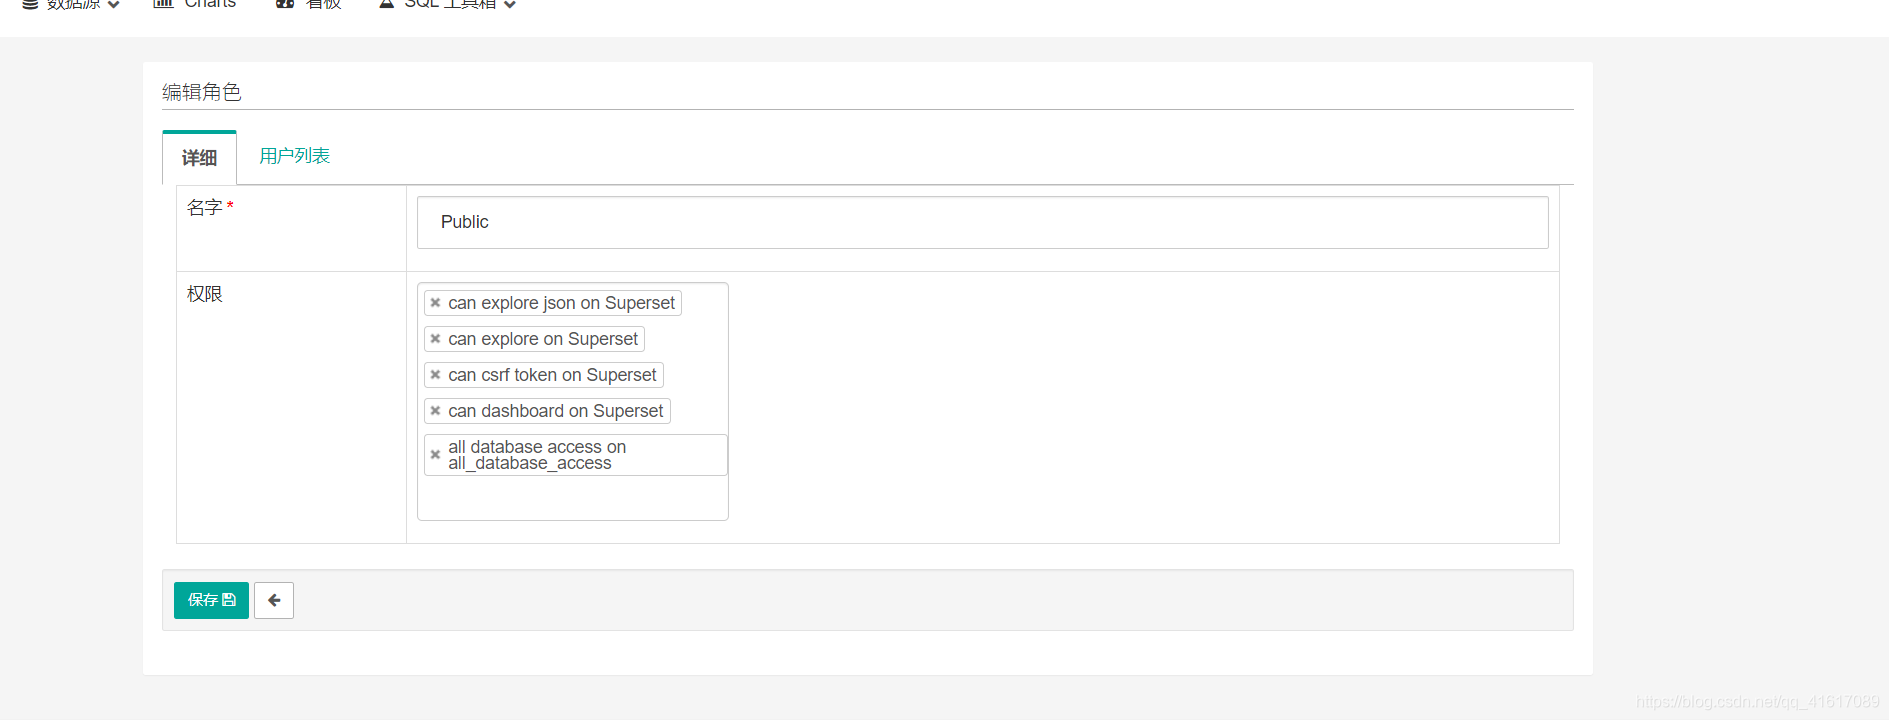Screen dimensions: 1889x720
Task: Click the back arrow button beside 保存
Action: pyautogui.click(x=274, y=600)
